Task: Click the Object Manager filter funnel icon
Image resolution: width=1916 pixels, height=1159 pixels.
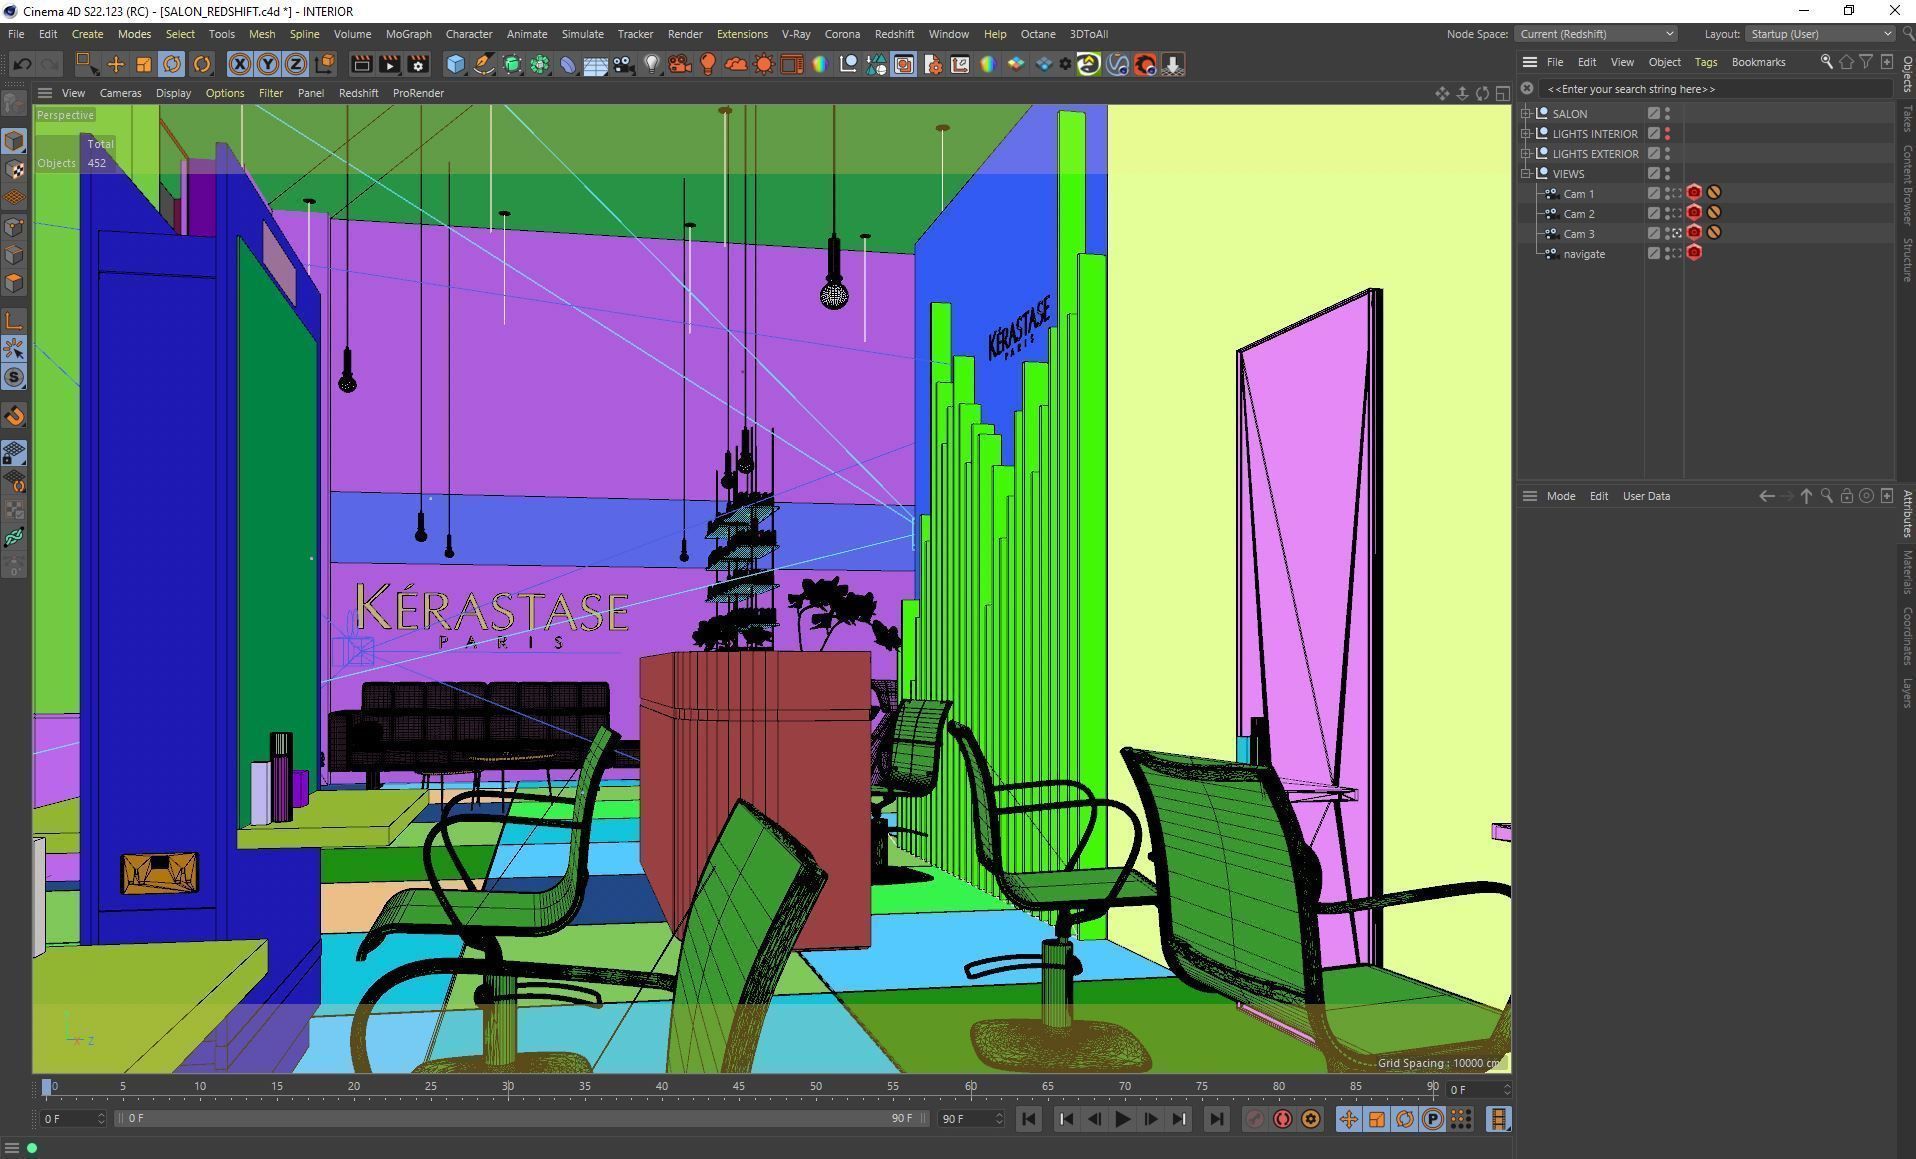Action: point(1866,62)
